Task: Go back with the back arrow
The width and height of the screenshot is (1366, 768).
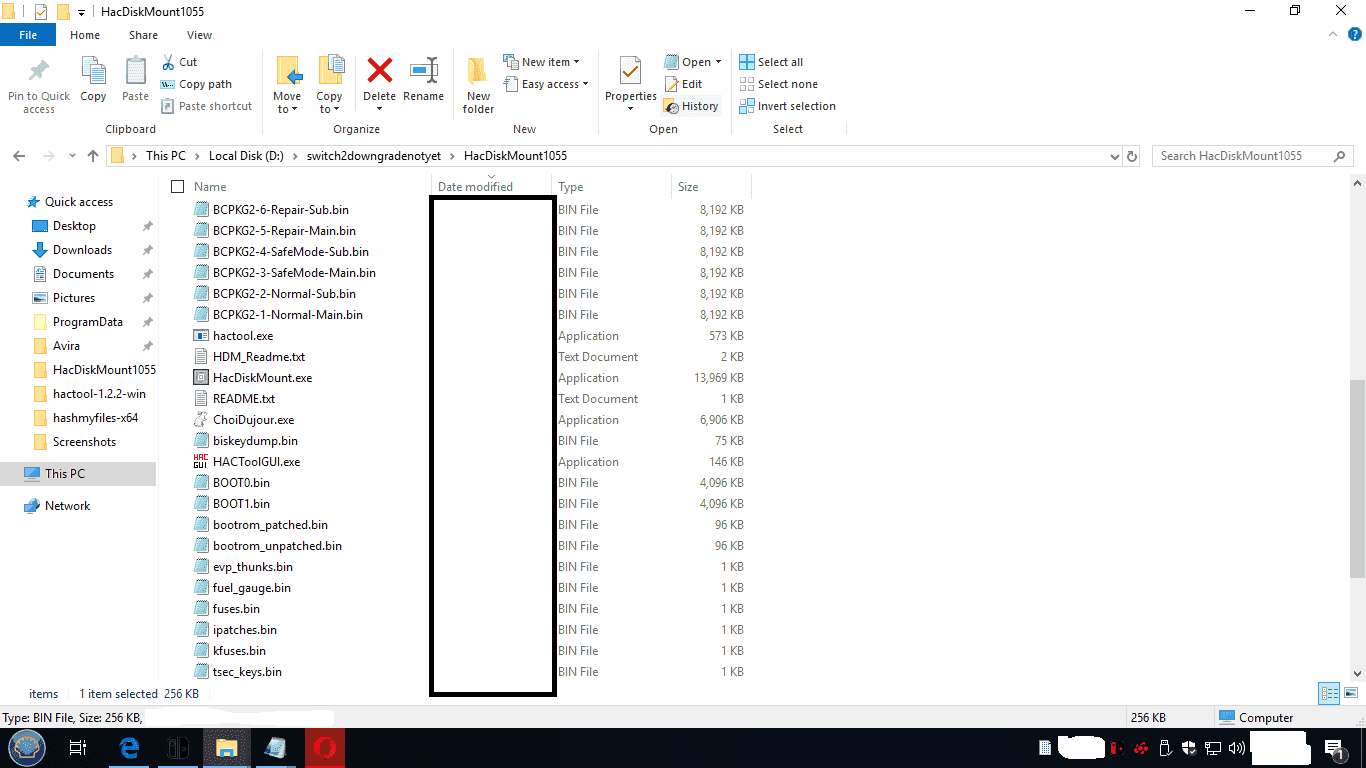Action: point(19,156)
